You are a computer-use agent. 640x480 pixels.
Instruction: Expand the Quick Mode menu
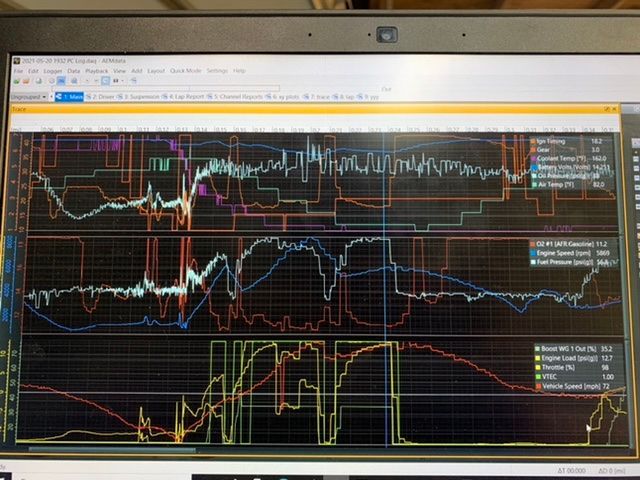pyautogui.click(x=185, y=71)
